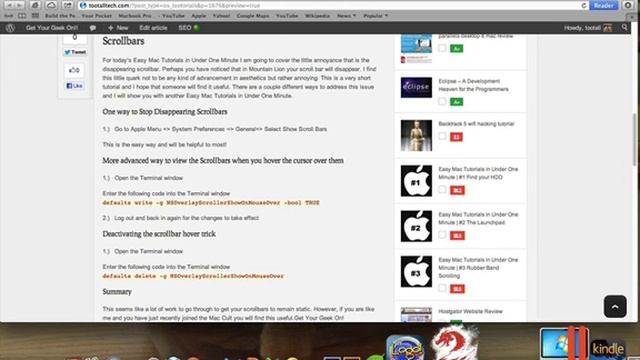Click the Facebook Like button
Viewport: 640px width, 360px height.
coord(75,86)
